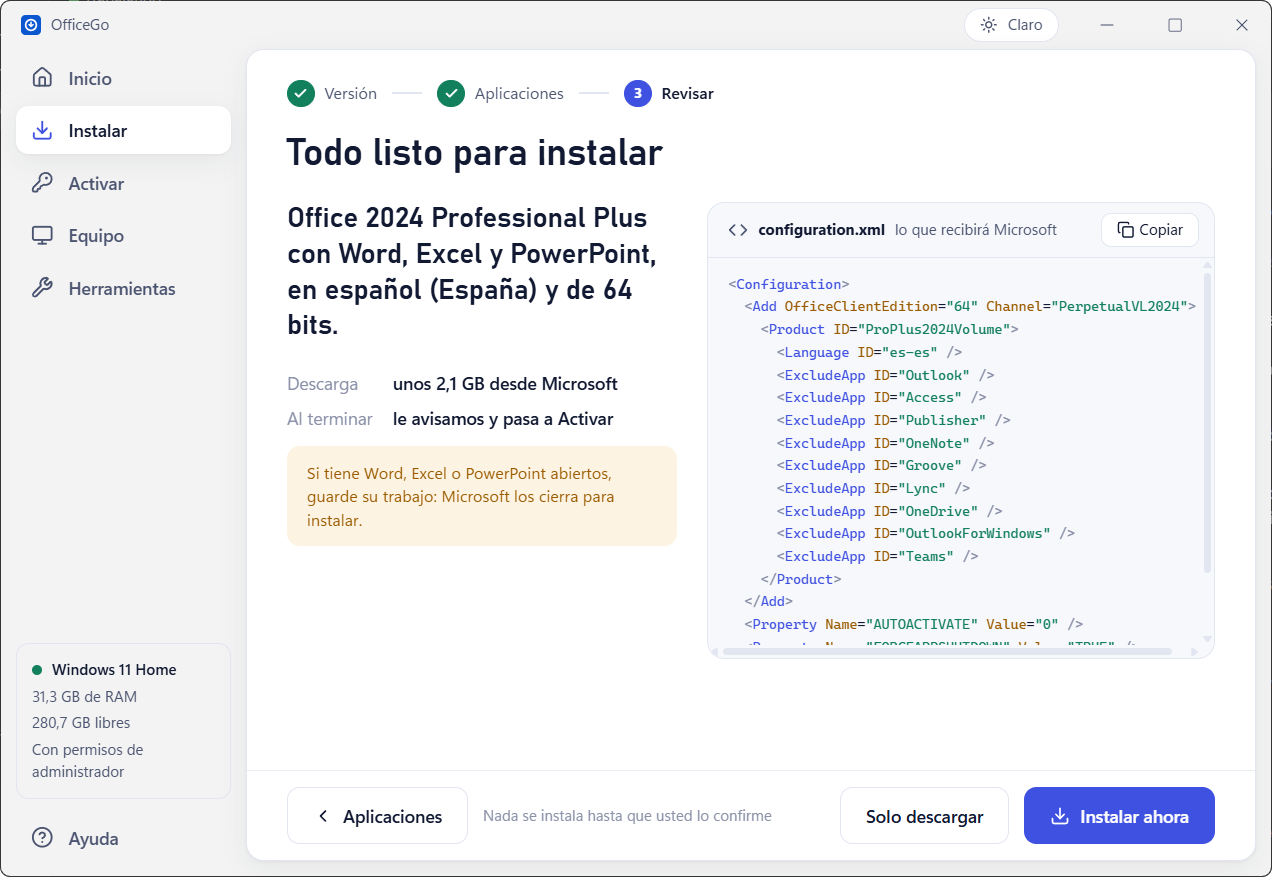Screen dimensions: 1272x877
Task: Click the Instalar download-arrow icon in sidebar
Action: click(42, 130)
